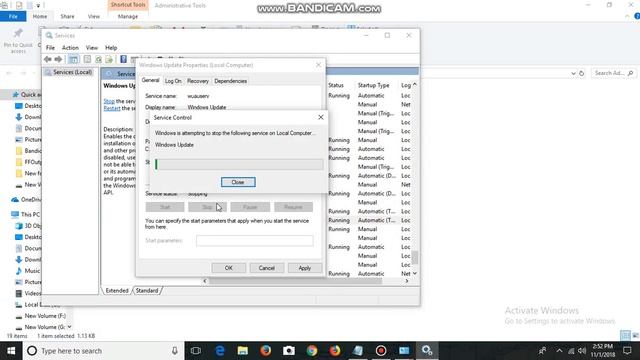
Task: Click the Resume service button
Action: pyautogui.click(x=293, y=207)
